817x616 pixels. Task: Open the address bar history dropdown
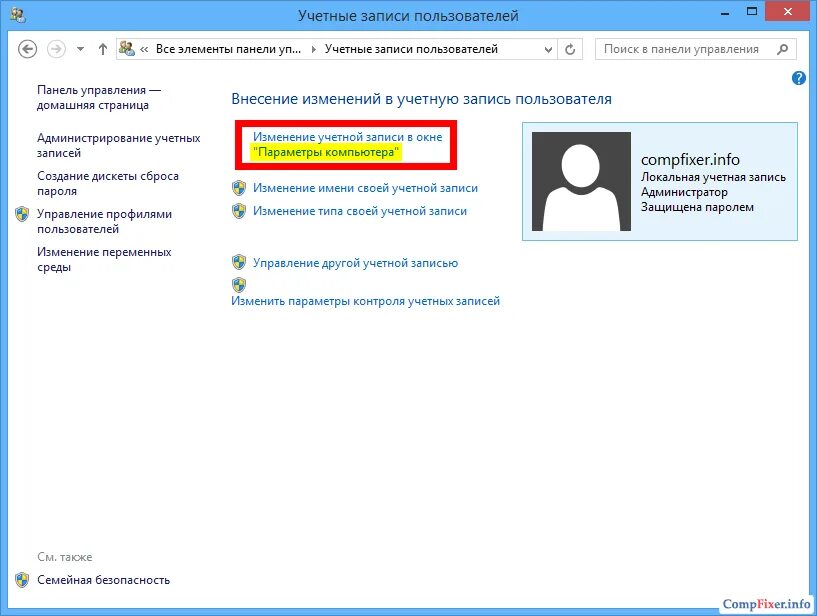pyautogui.click(x=548, y=50)
